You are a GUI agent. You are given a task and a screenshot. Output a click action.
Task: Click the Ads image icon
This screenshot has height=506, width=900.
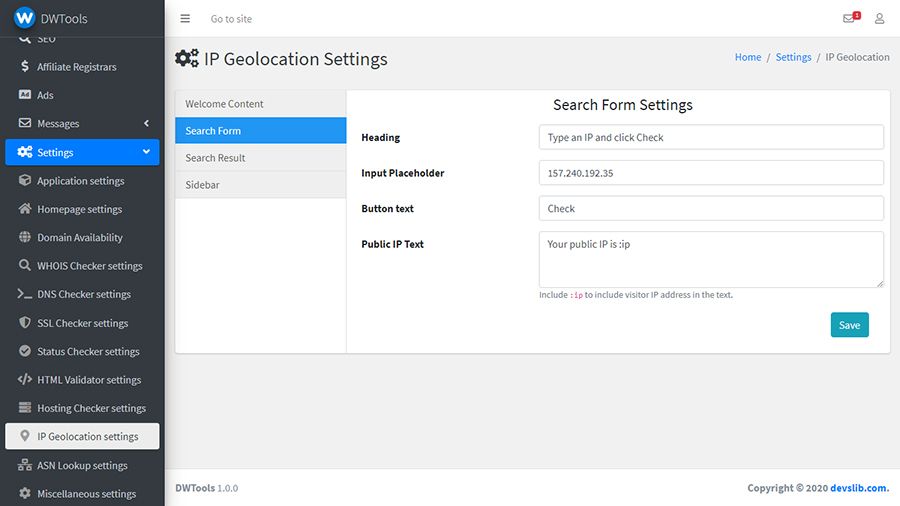tap(25, 95)
